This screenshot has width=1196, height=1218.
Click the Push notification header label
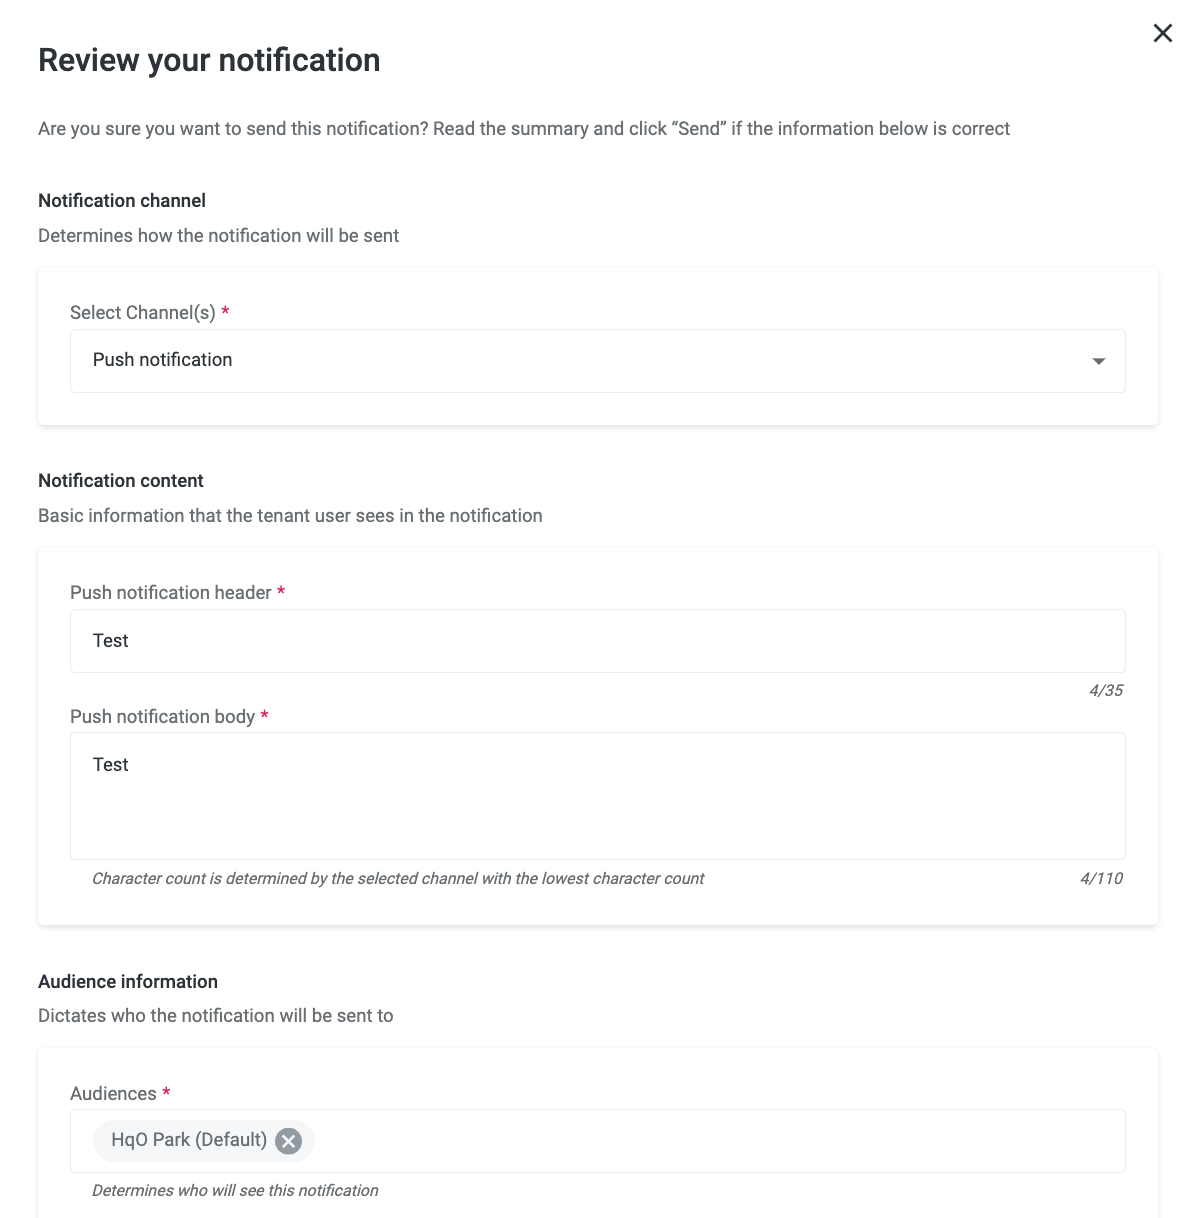point(171,593)
